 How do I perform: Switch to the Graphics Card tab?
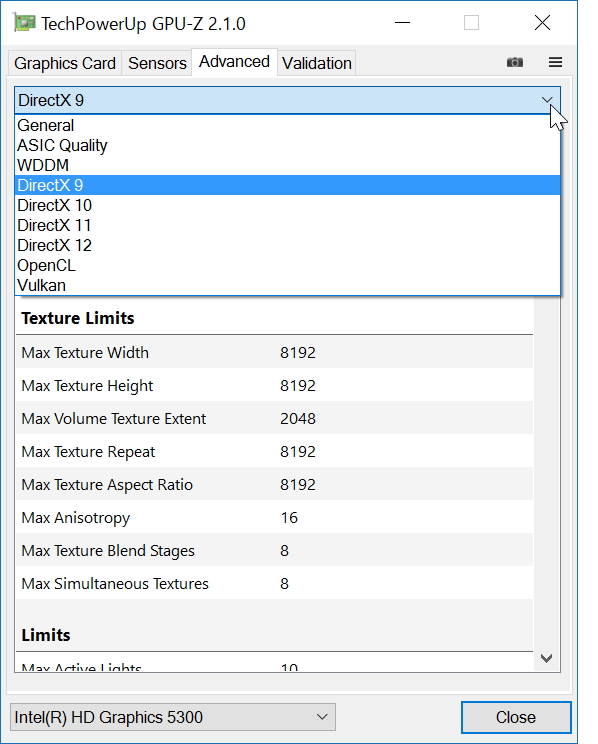tap(65, 63)
